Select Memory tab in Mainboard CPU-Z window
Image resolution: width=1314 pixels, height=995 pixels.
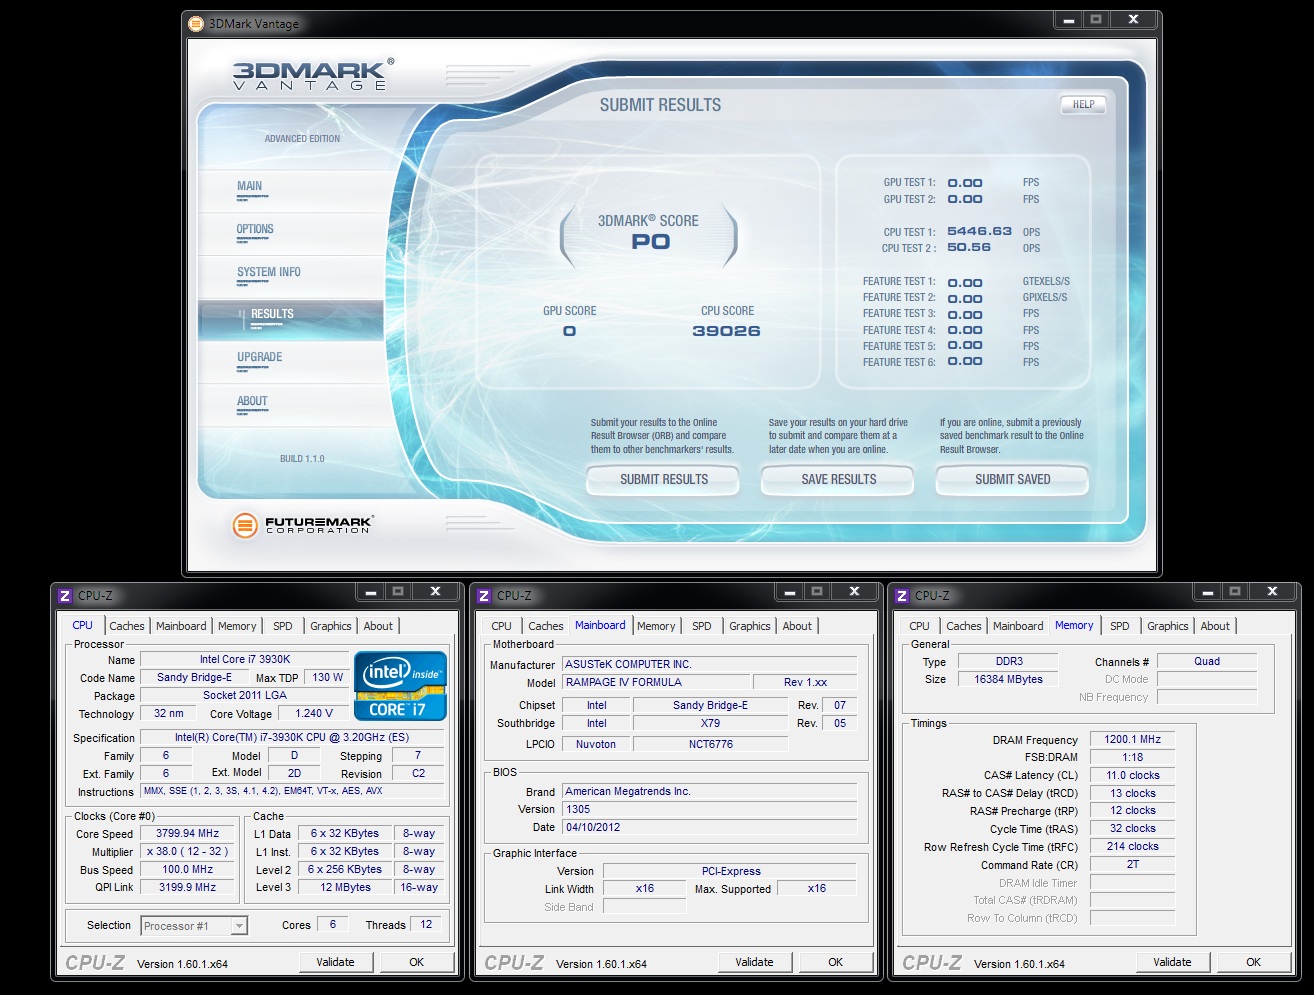[x=656, y=626]
